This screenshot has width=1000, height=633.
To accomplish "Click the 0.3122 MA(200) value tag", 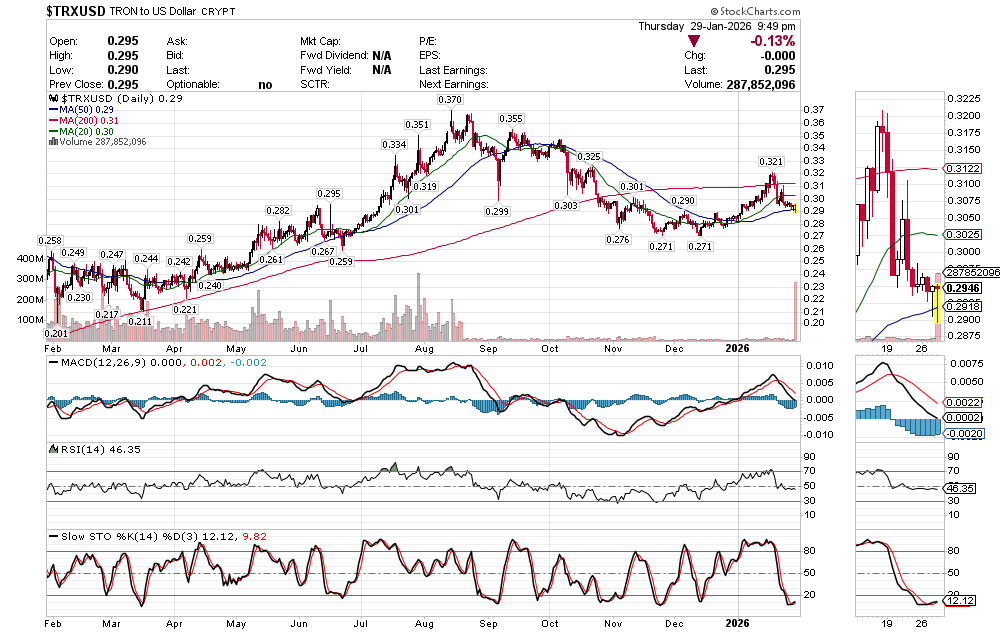I will (962, 169).
